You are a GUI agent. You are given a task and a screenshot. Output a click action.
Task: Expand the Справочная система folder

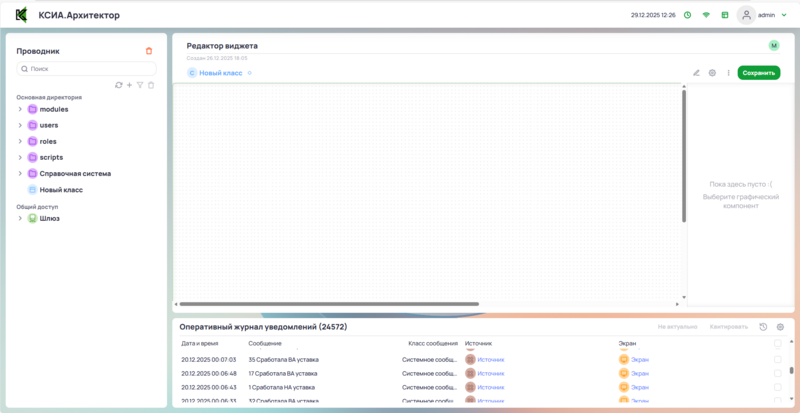point(20,173)
